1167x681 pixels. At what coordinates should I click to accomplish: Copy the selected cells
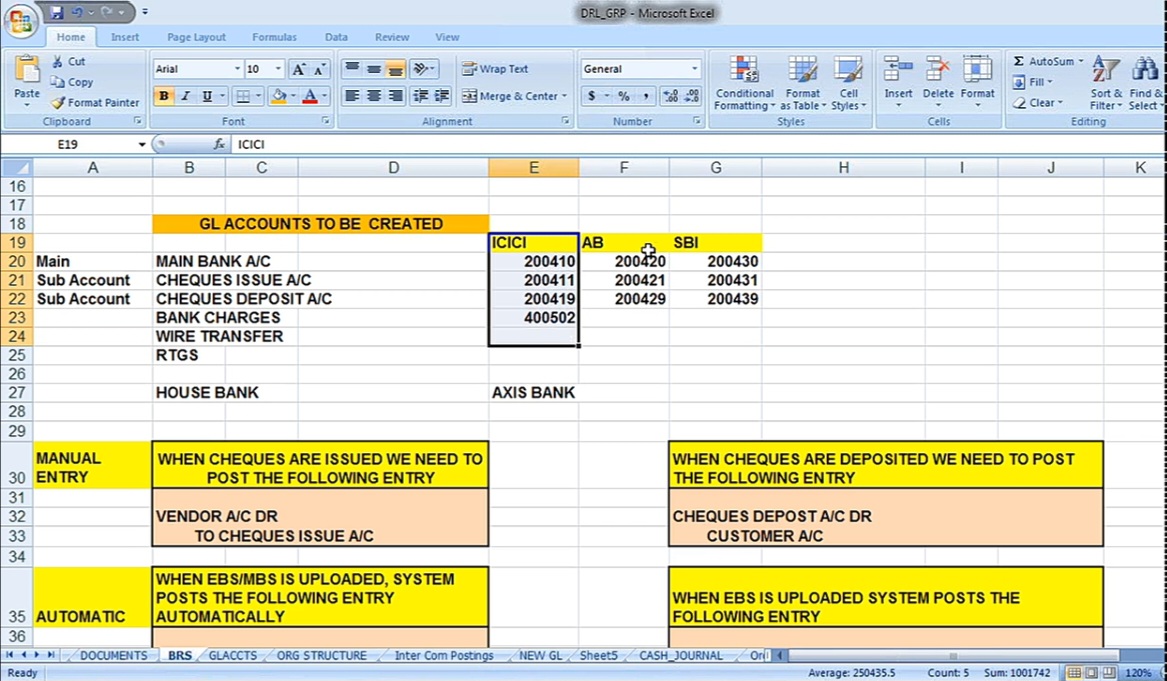pyautogui.click(x=71, y=82)
